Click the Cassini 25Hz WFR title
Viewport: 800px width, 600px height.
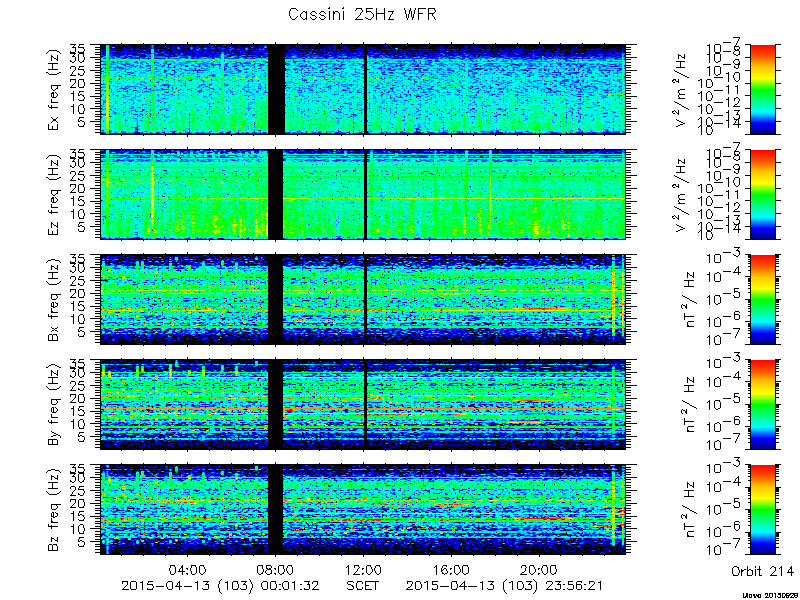[x=362, y=14]
